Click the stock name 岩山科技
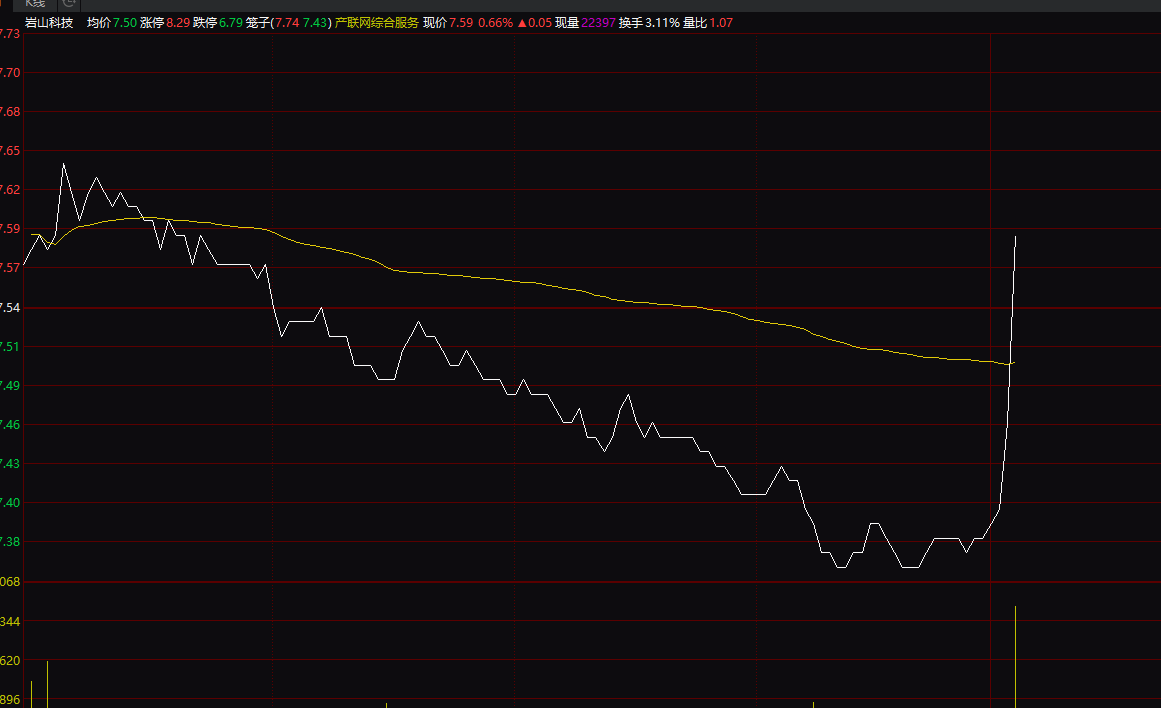Screen dimensions: 1161x708 (49, 23)
